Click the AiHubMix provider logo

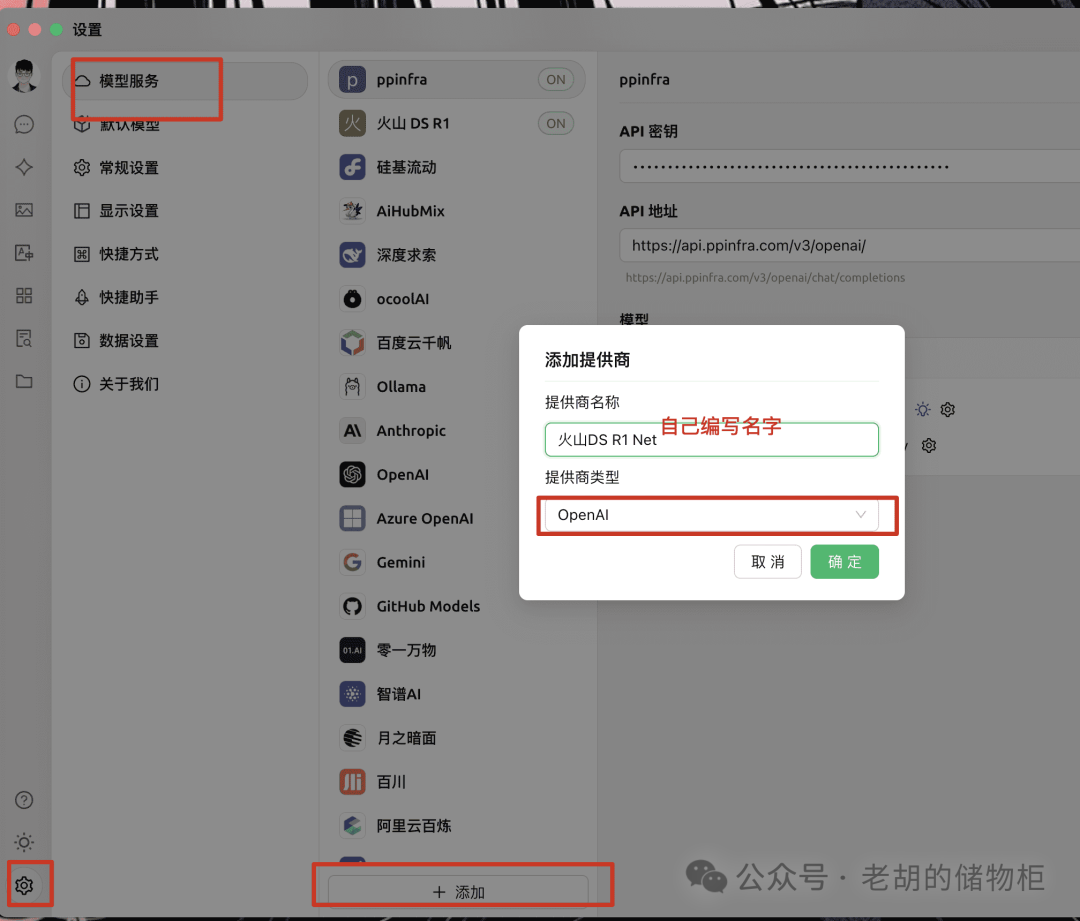click(x=352, y=211)
